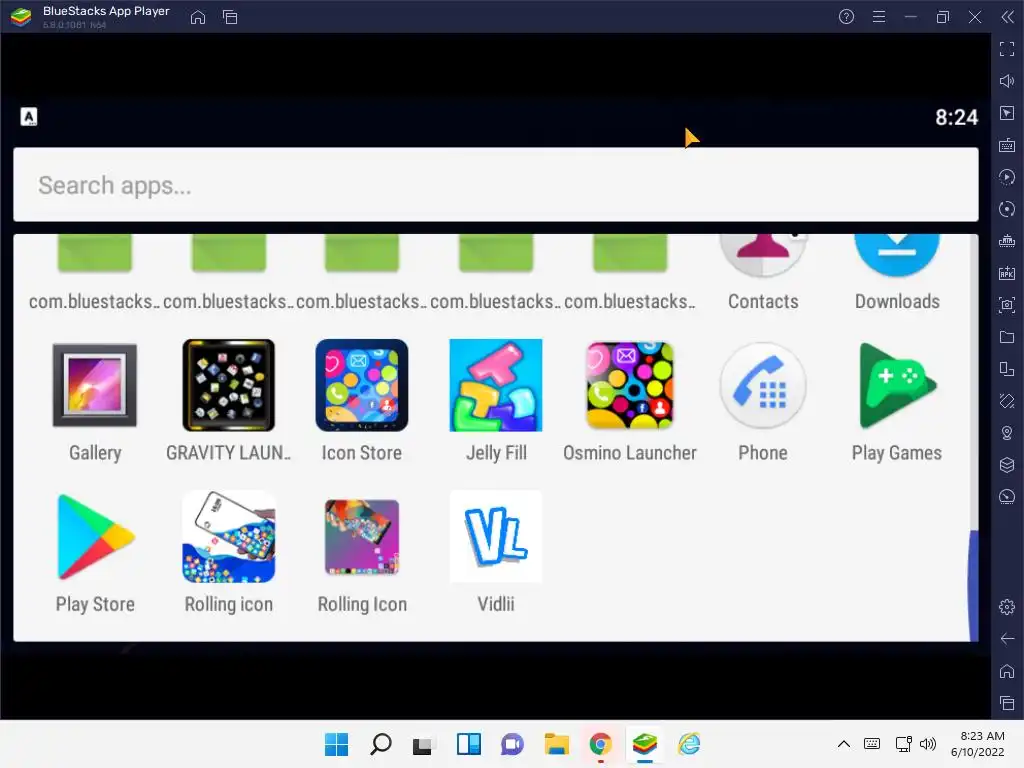Screen dimensions: 1024x768
Task: Launch the Vidlii app
Action: [496, 537]
